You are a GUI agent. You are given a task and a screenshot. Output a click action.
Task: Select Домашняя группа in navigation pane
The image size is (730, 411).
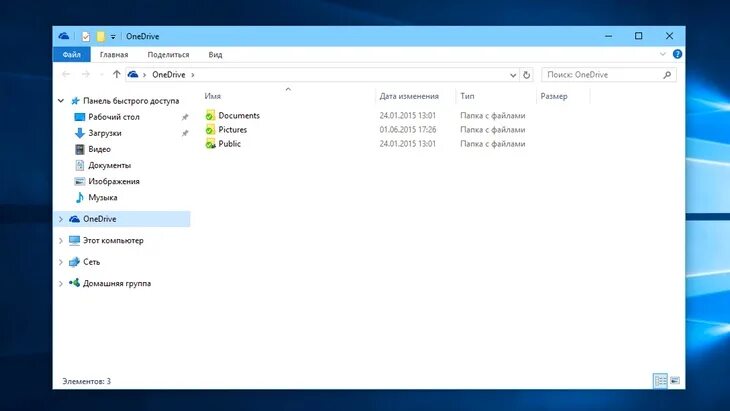coord(116,283)
